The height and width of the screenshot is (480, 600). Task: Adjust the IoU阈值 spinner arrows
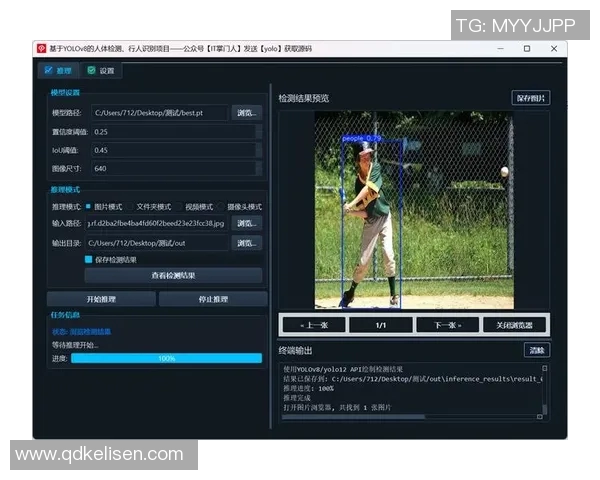coord(260,150)
